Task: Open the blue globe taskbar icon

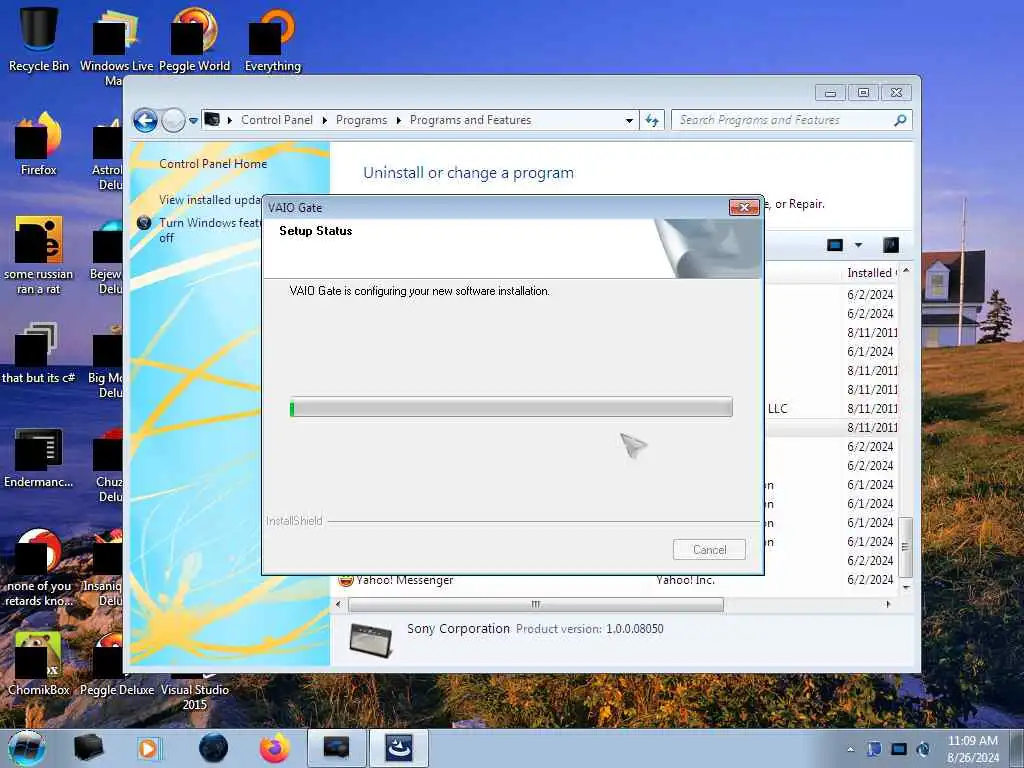Action: [x=214, y=748]
